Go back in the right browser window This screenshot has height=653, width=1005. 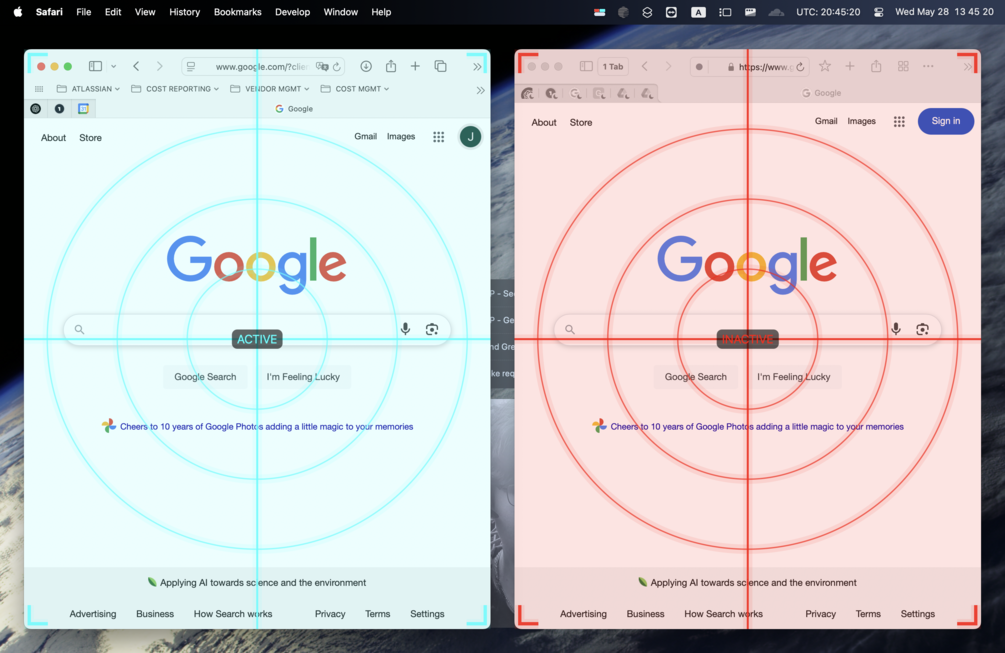(645, 66)
